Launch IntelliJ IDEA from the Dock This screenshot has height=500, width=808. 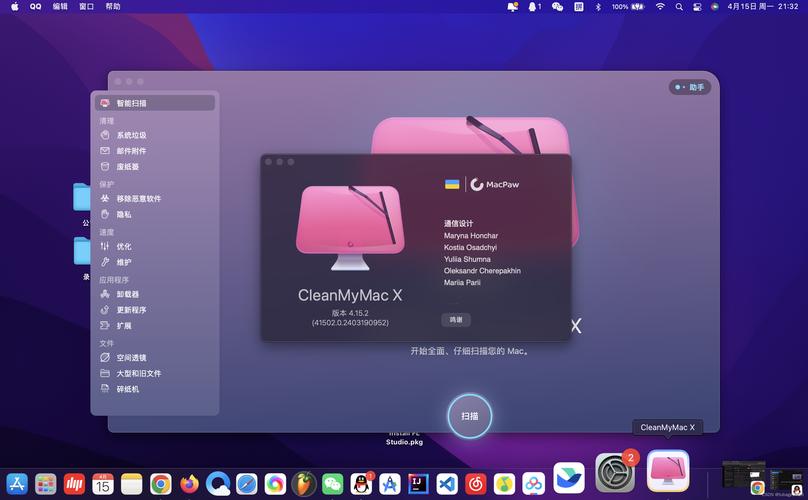[418, 484]
